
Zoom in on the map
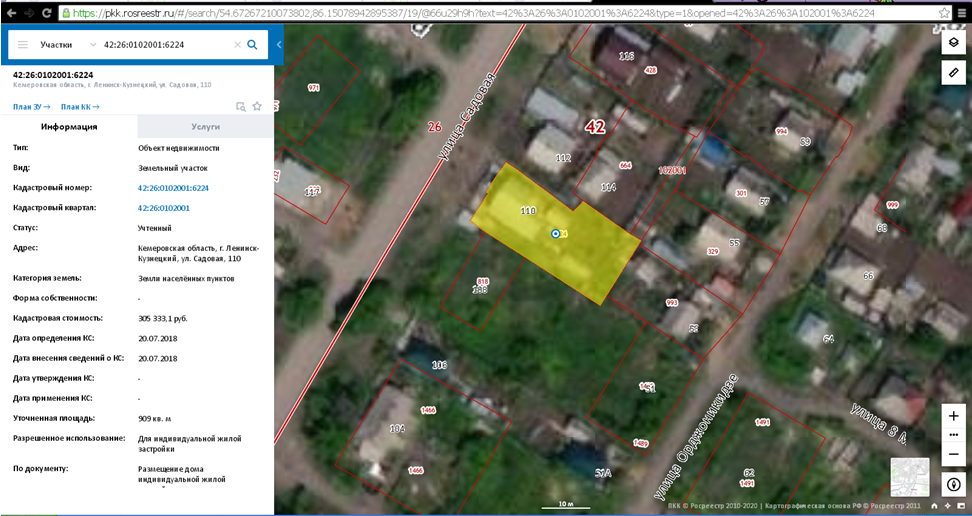click(x=953, y=415)
